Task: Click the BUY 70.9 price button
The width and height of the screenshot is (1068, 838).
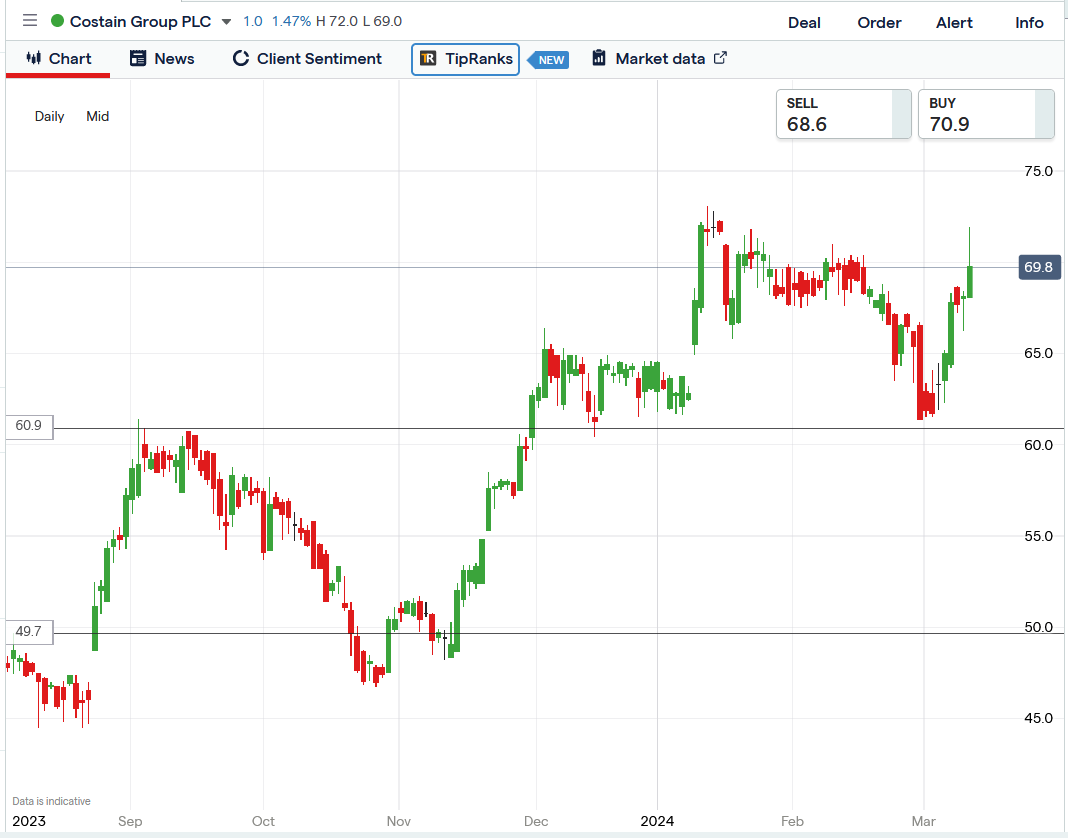Action: tap(986, 114)
